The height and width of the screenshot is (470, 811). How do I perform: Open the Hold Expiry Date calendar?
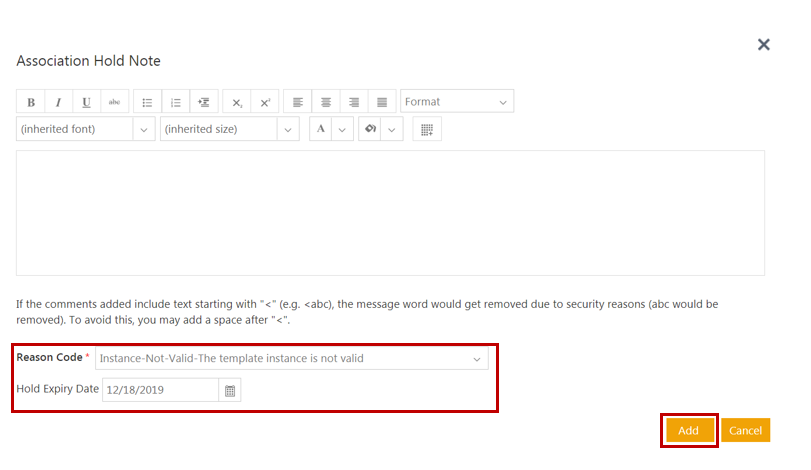coord(230,390)
